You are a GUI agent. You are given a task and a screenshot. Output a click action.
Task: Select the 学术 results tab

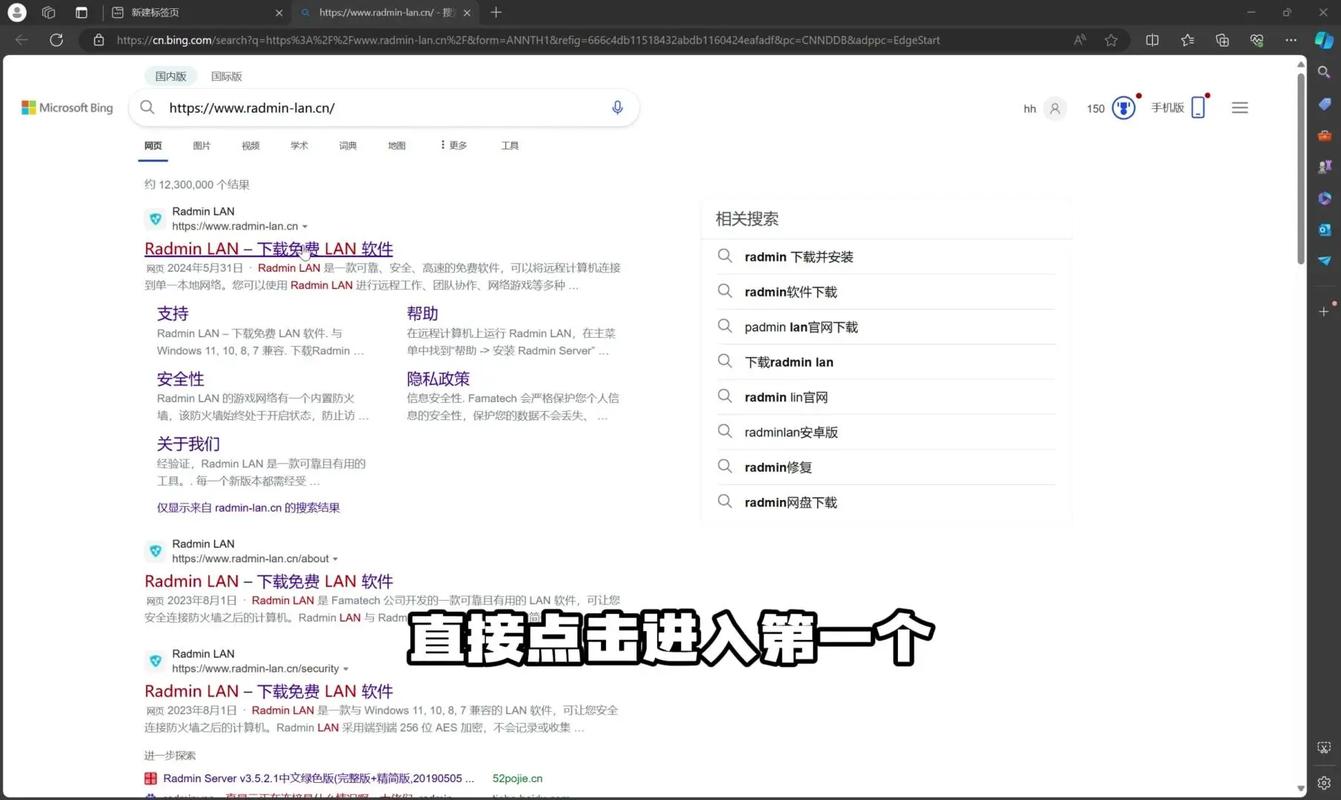point(299,146)
